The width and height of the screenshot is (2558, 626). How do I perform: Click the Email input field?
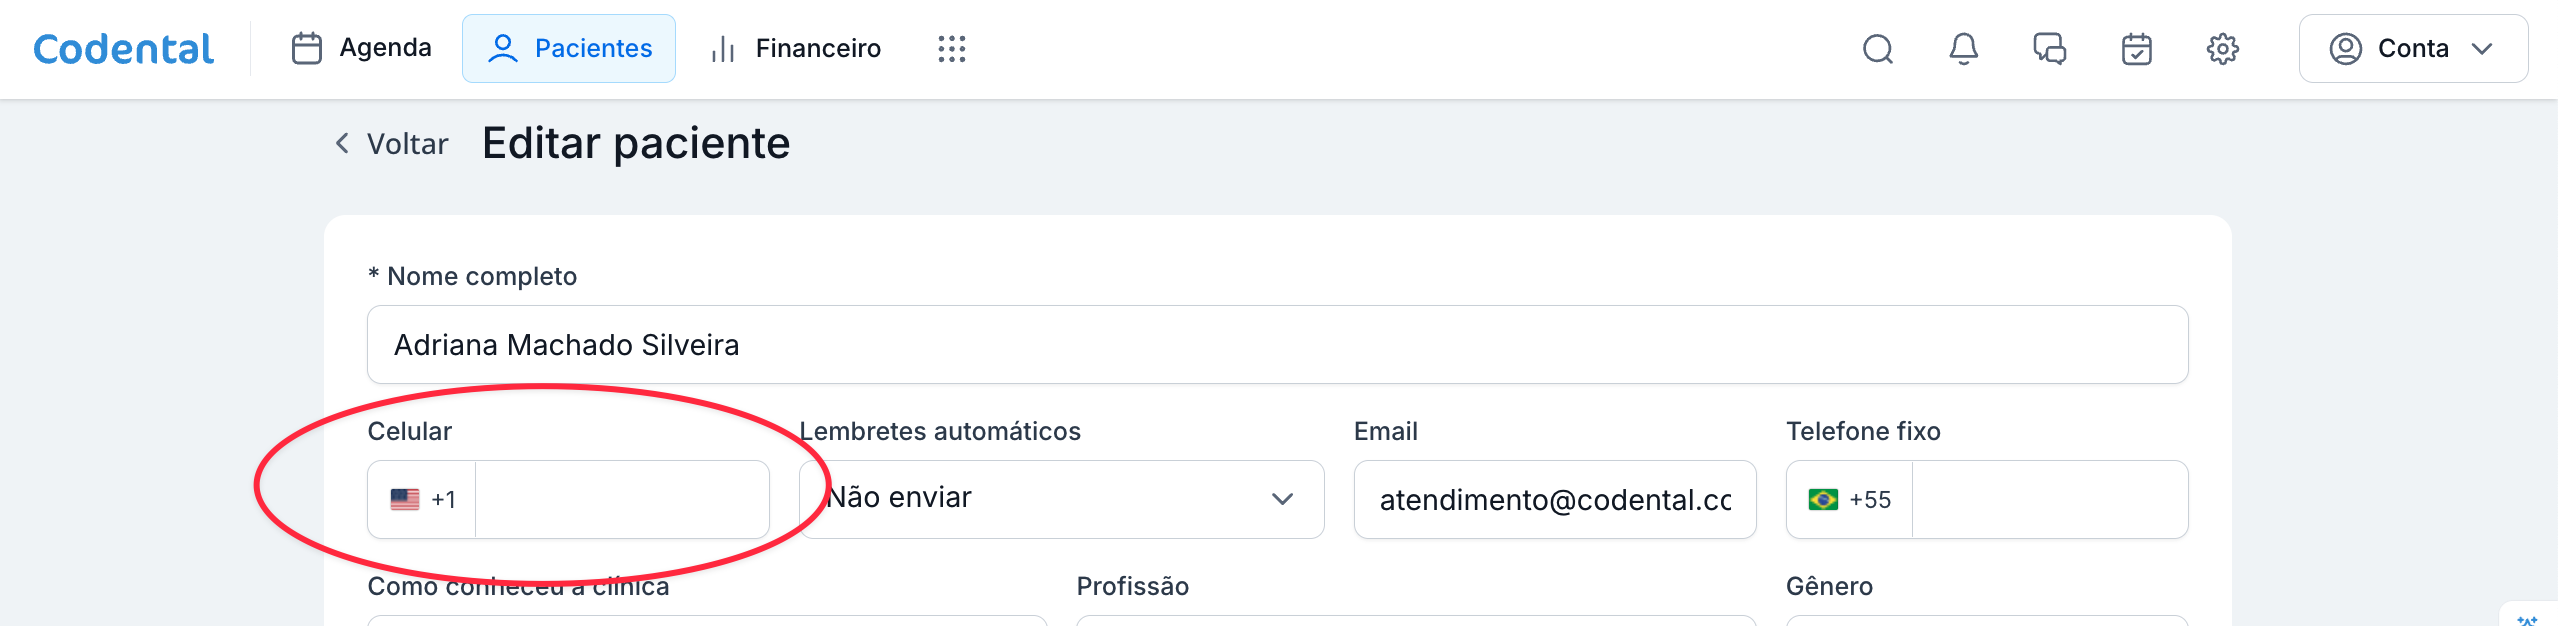click(x=1554, y=499)
